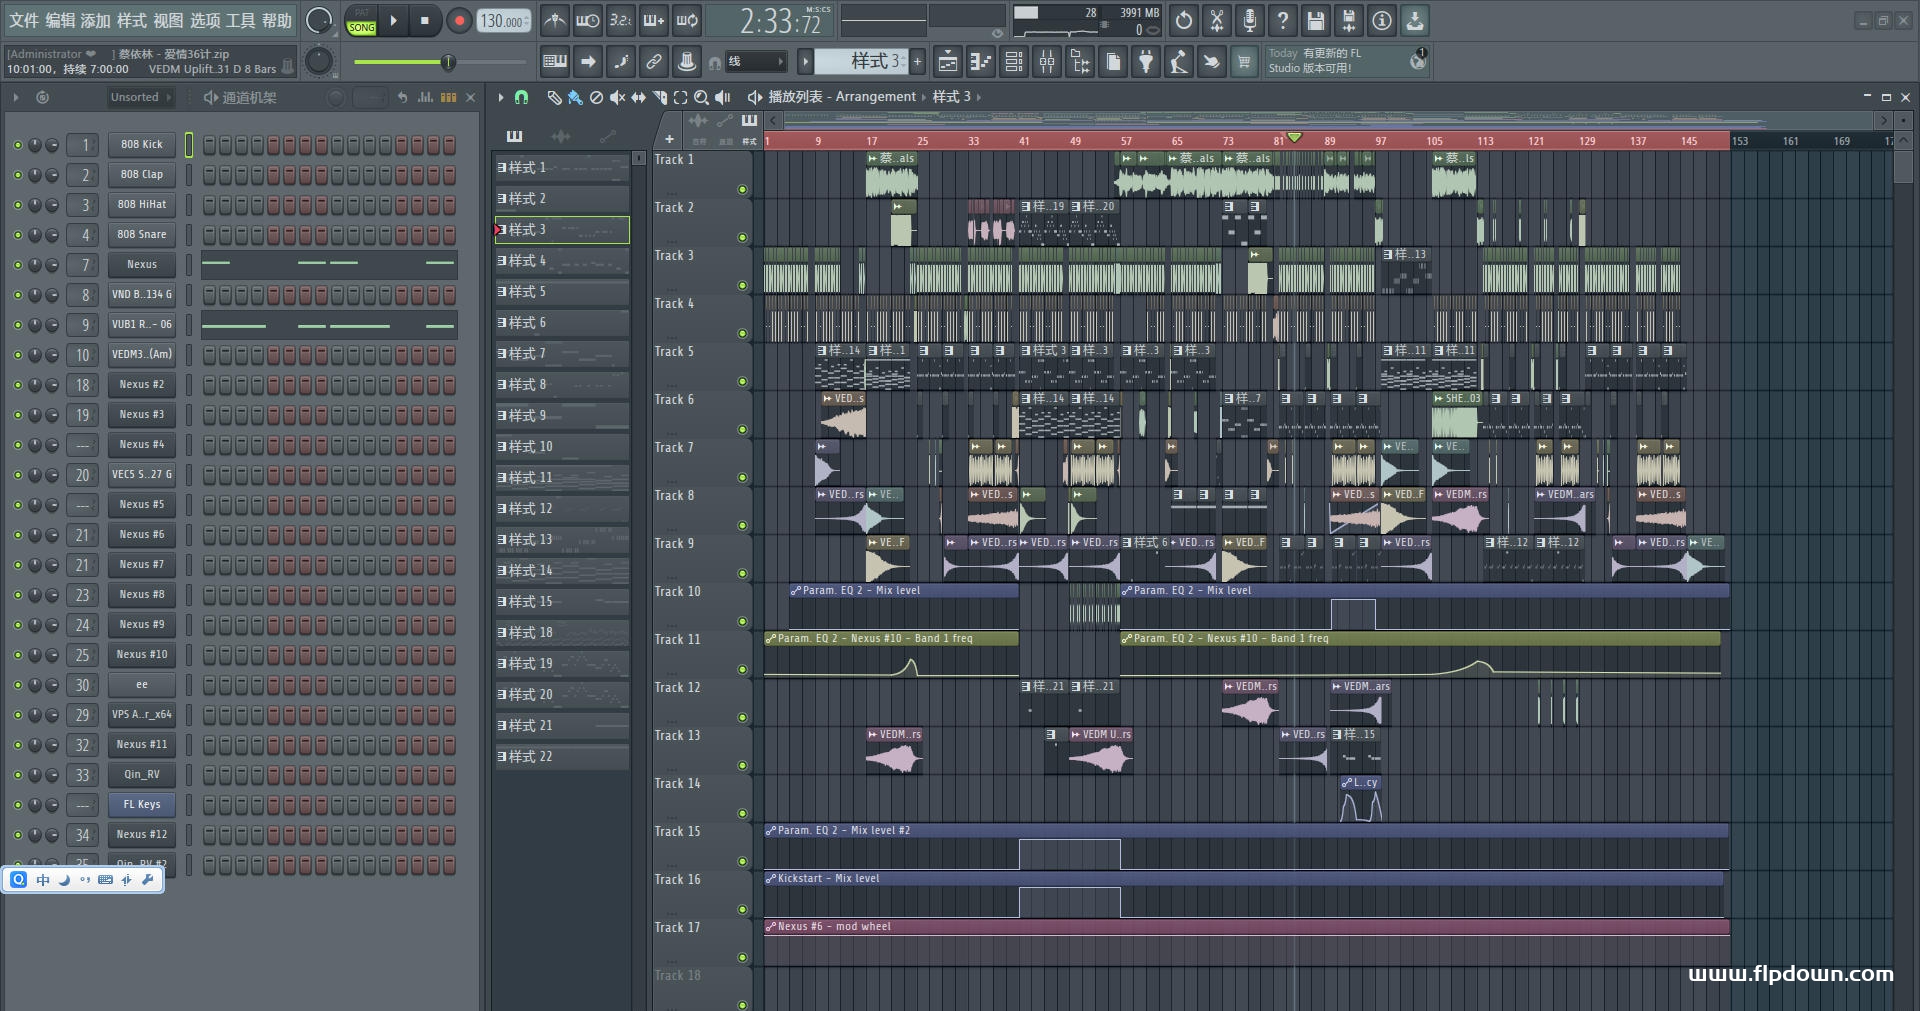The height and width of the screenshot is (1011, 1920).
Task: Open the plugin database plug icon
Action: pos(1146,62)
